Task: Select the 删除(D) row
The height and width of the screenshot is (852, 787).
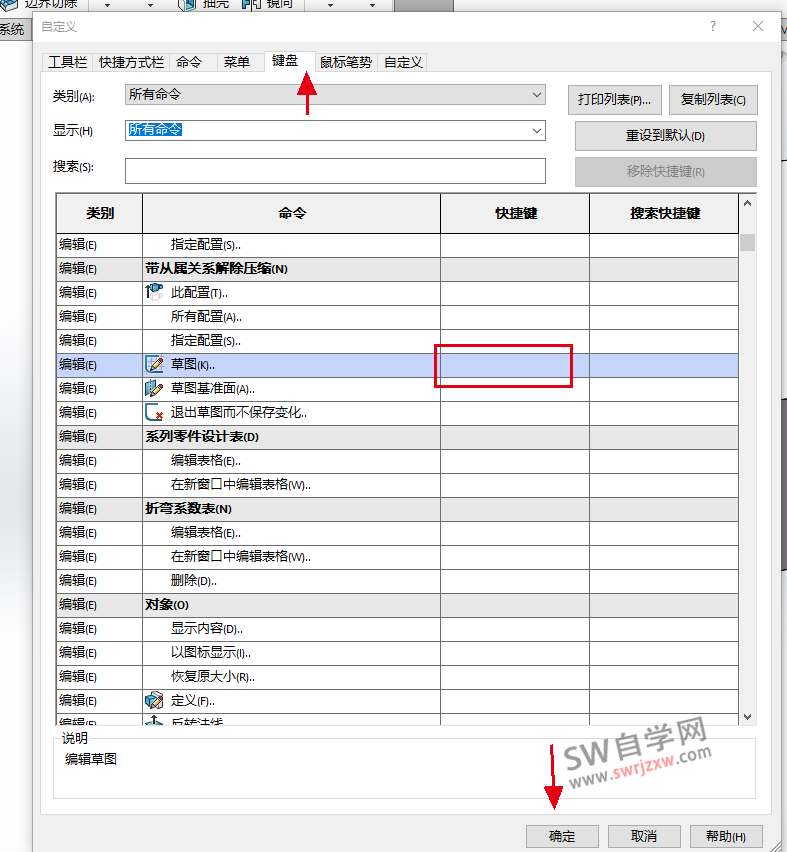Action: (x=397, y=580)
